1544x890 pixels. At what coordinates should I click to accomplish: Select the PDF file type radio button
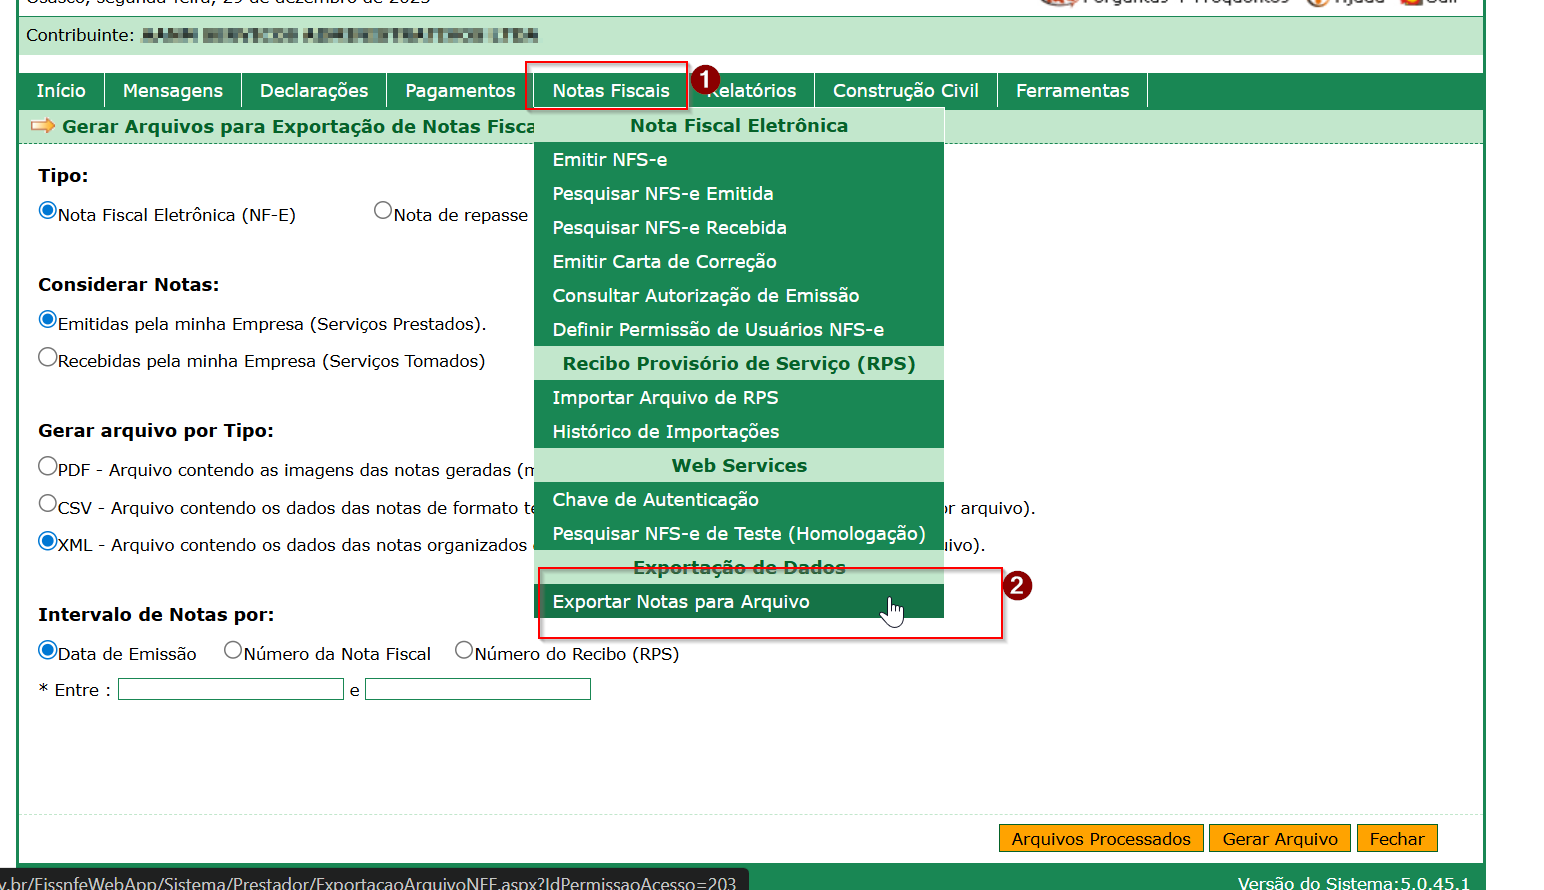[47, 466]
